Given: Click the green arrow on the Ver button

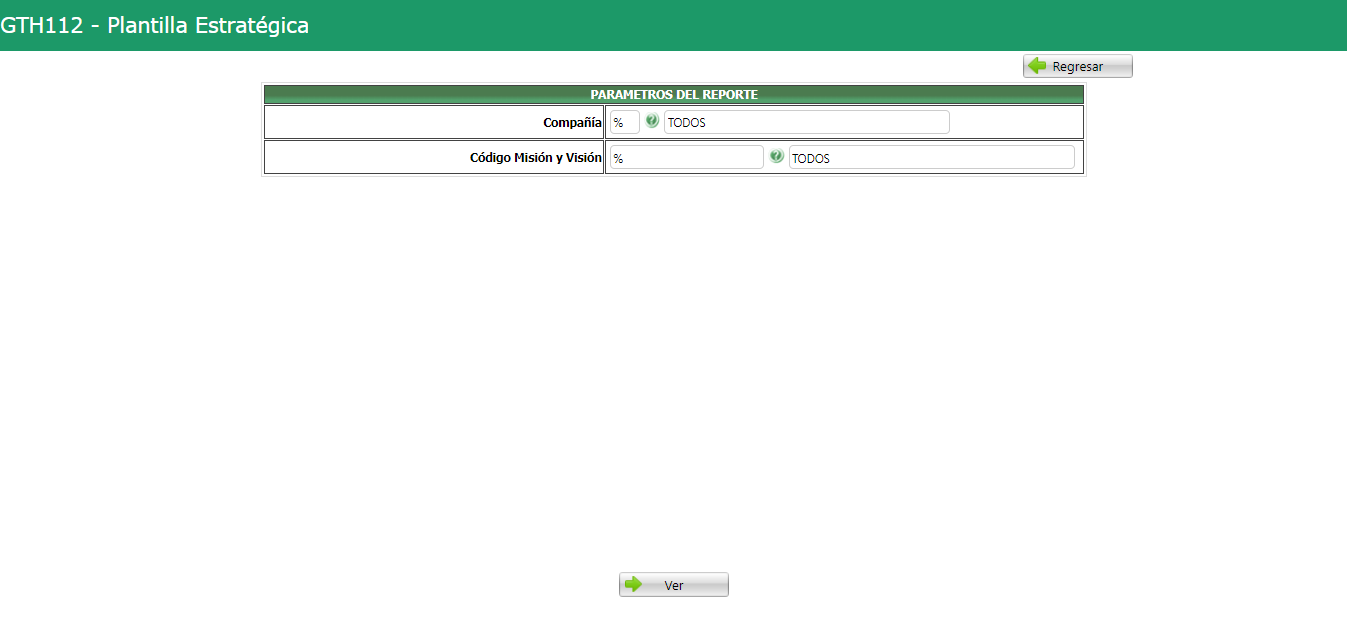Looking at the screenshot, I should [x=634, y=585].
